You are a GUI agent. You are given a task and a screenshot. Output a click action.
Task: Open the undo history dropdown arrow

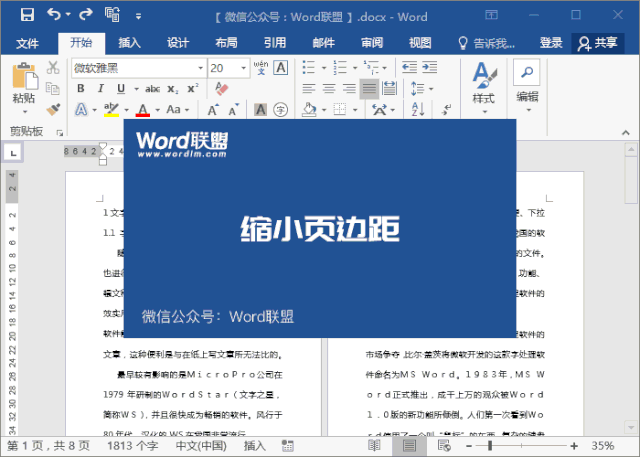click(x=68, y=15)
